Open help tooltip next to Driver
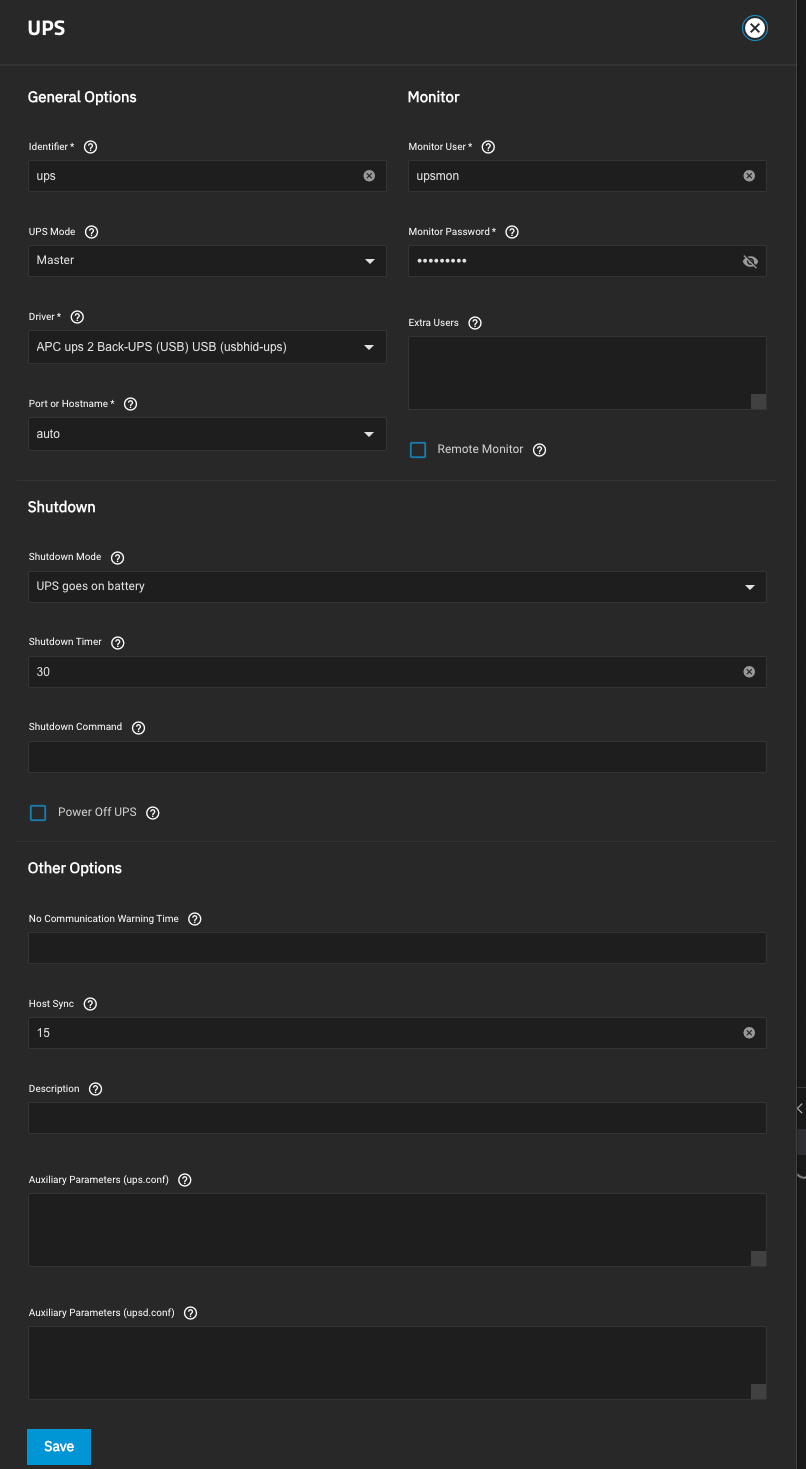Screen dimensions: 806x1469 click(78, 317)
